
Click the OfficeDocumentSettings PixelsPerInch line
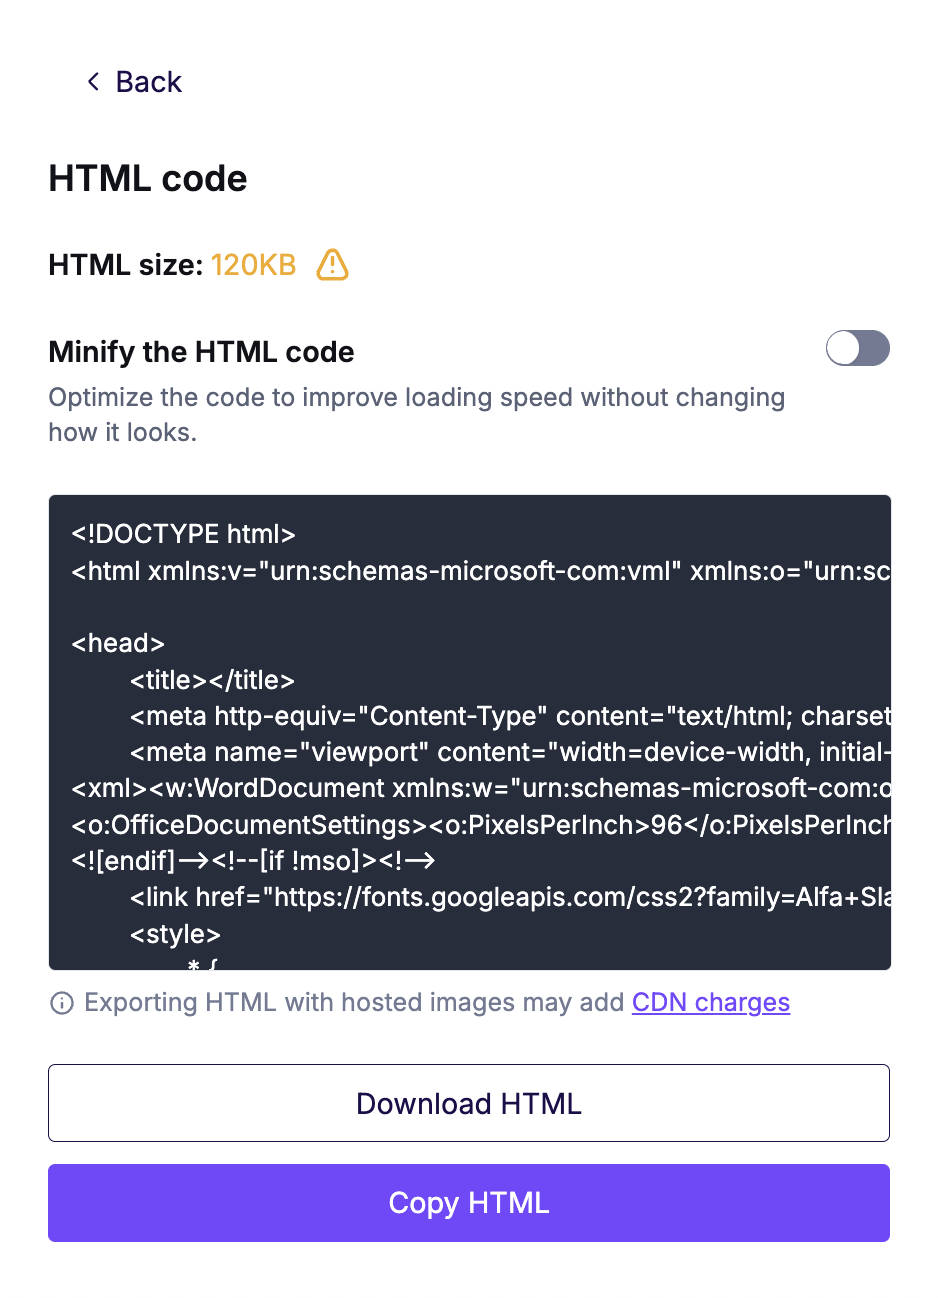click(481, 825)
